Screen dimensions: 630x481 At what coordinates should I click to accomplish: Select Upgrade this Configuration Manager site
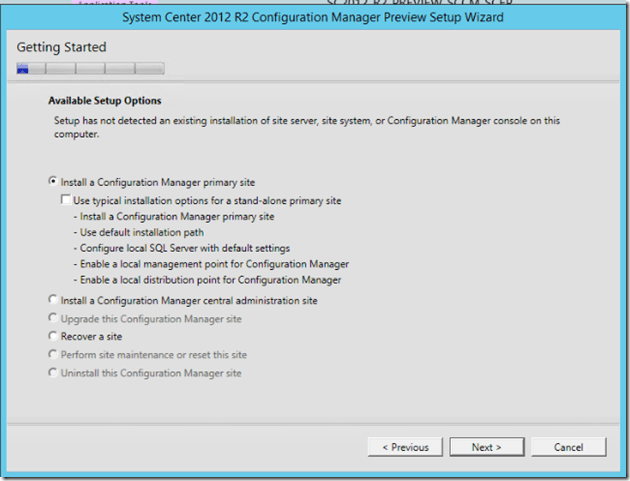tap(53, 318)
